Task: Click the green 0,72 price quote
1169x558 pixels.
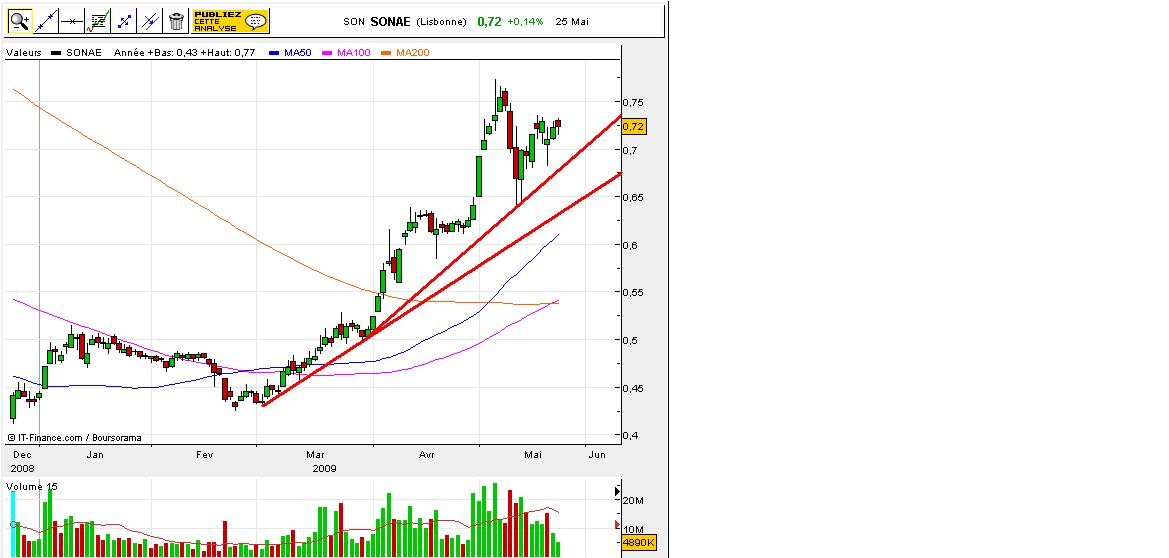Action: tap(489, 22)
